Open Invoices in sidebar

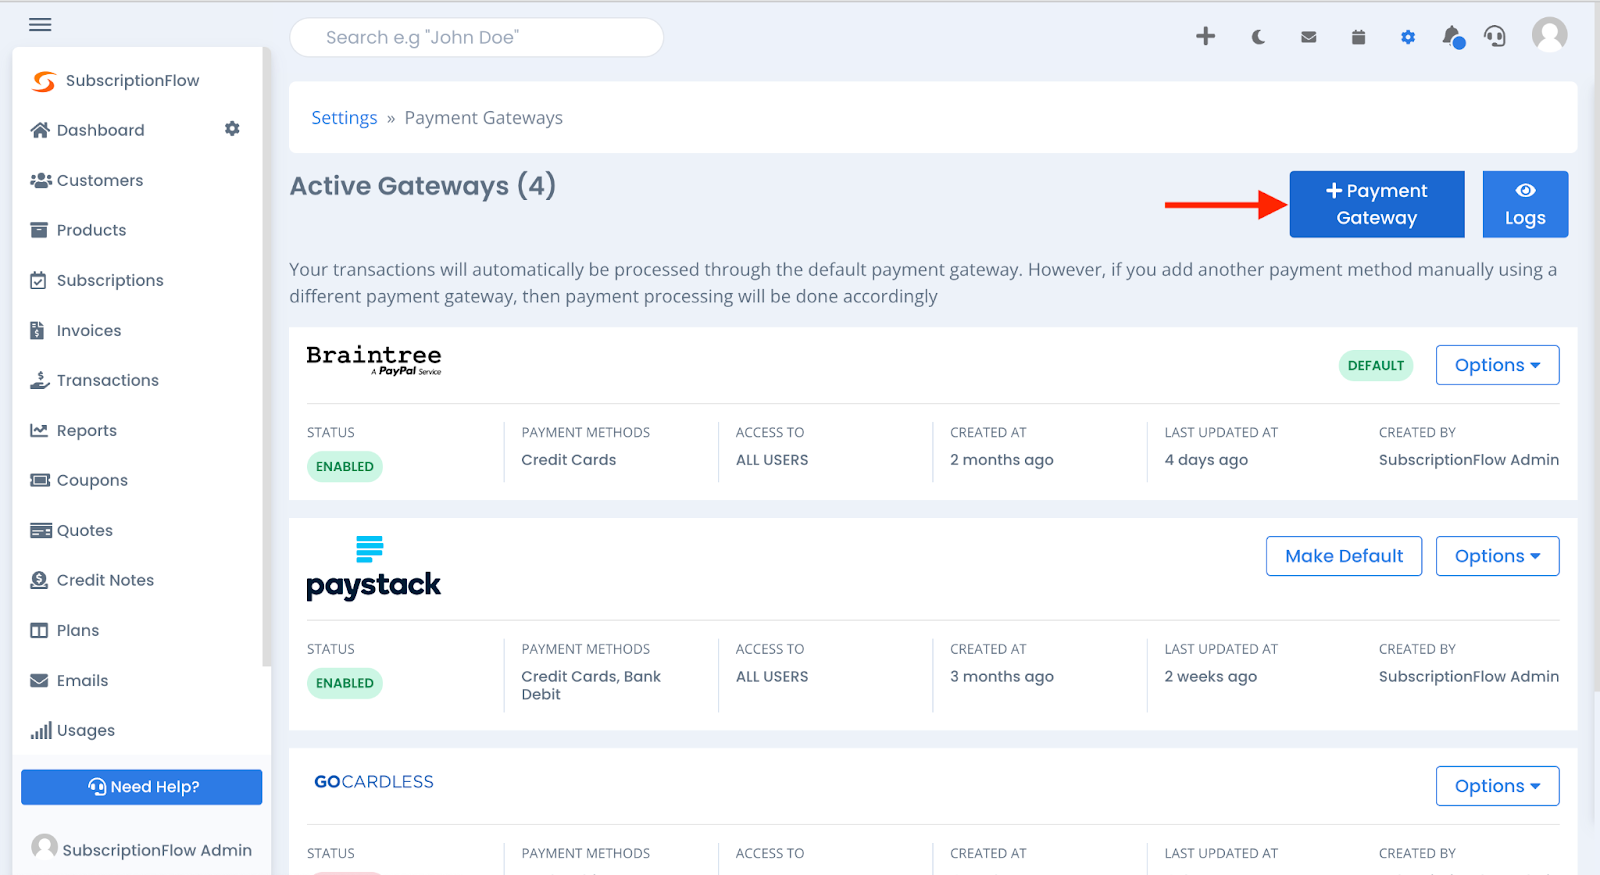[x=76, y=330]
